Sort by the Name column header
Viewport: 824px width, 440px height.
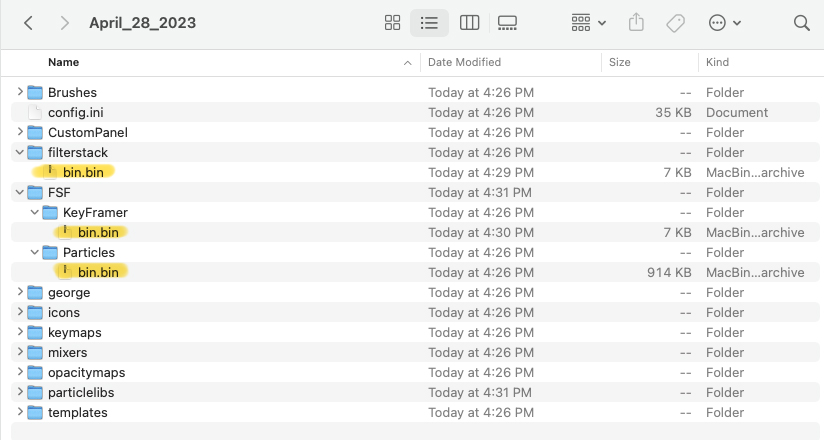[64, 62]
